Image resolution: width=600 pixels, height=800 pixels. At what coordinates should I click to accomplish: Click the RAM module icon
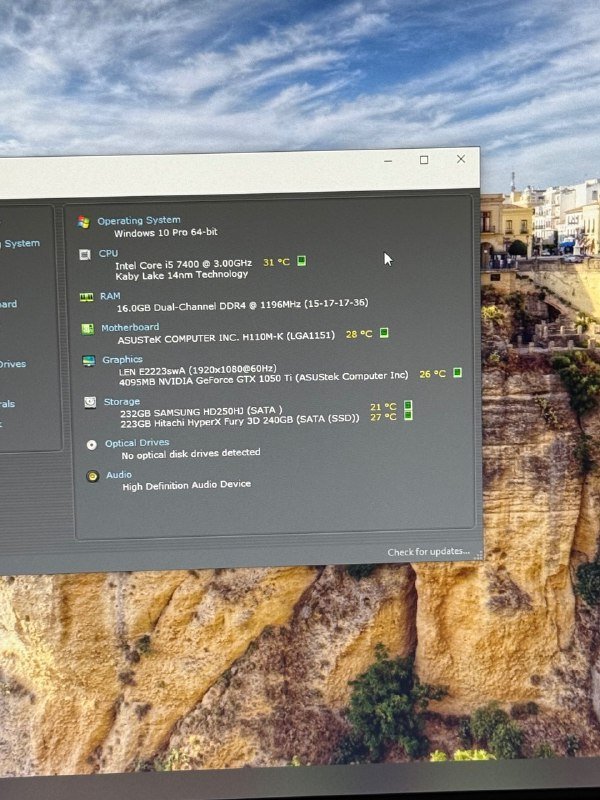pyautogui.click(x=86, y=297)
